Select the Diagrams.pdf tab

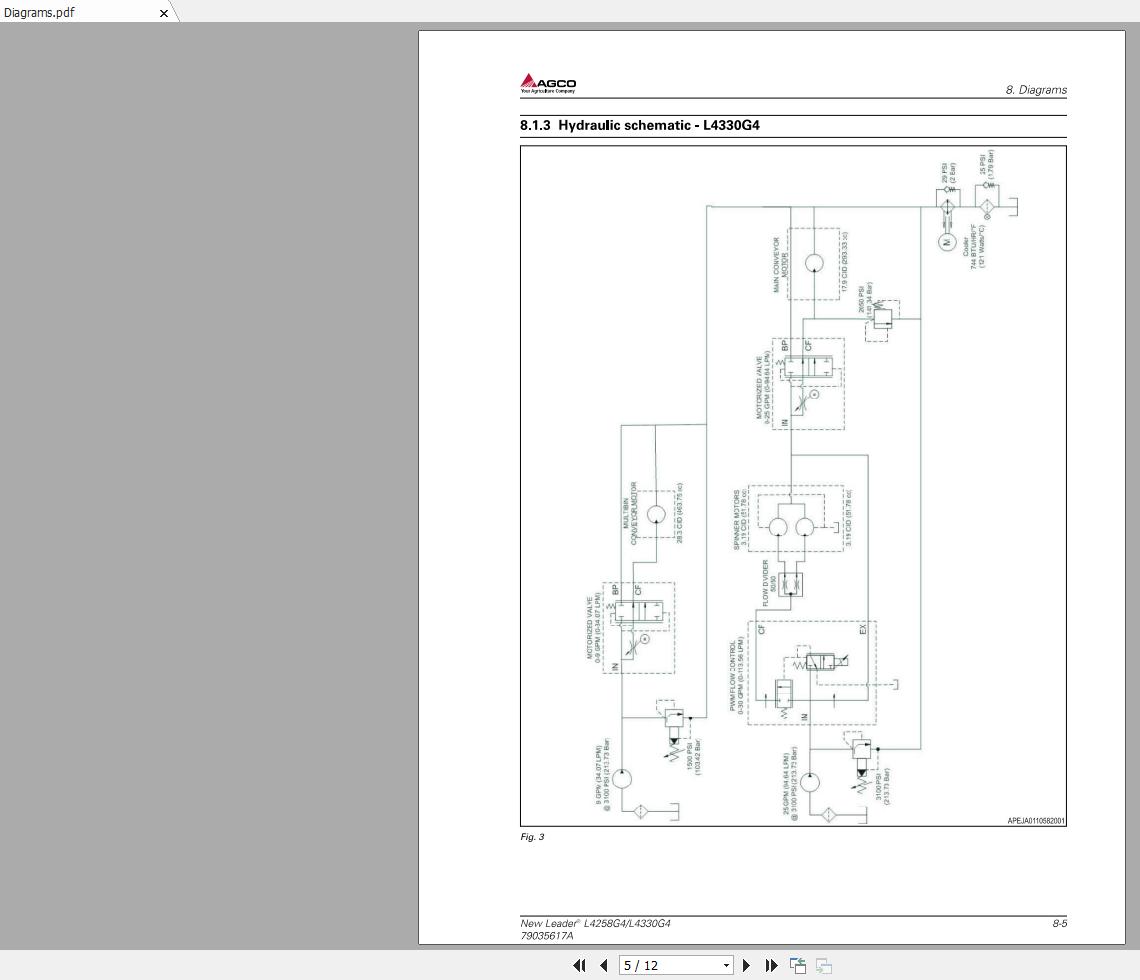click(x=60, y=12)
